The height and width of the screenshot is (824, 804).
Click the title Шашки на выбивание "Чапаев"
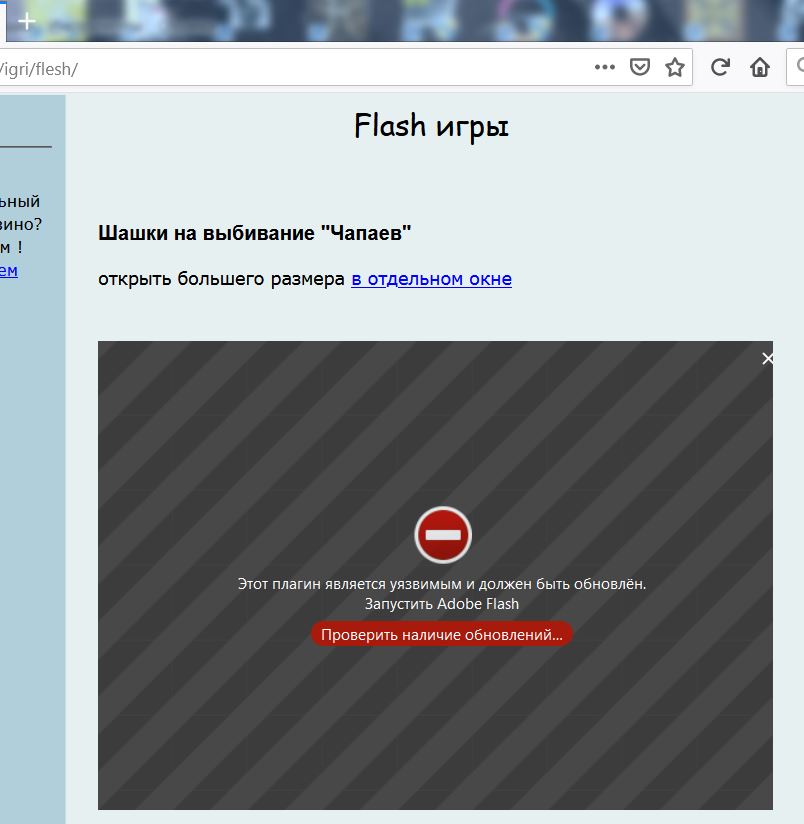(255, 233)
